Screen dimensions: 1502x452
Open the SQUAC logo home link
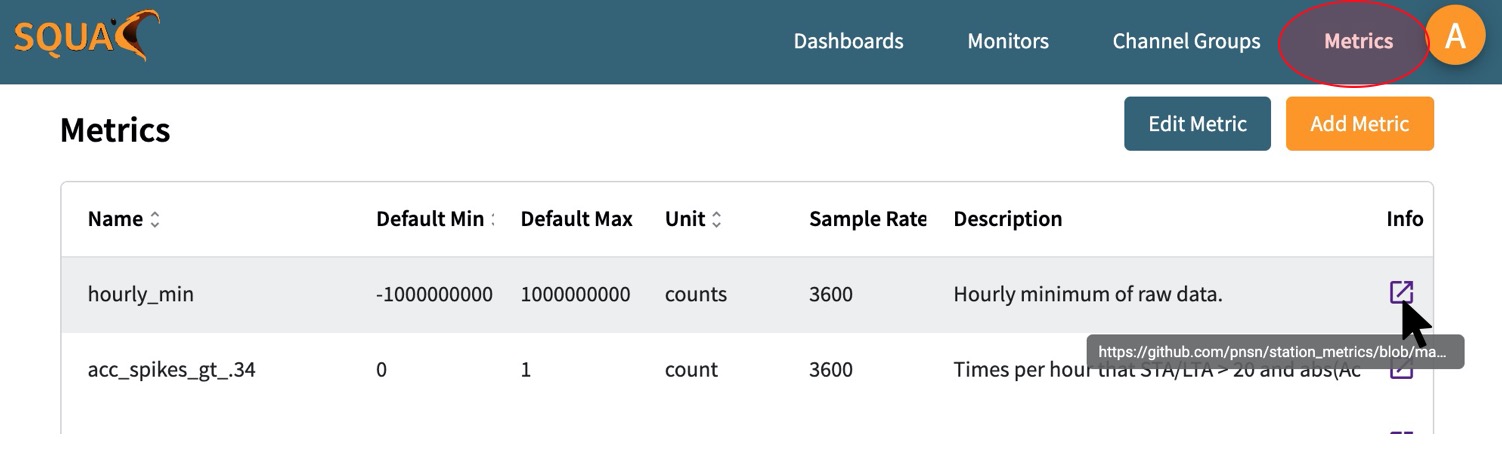coord(86,37)
